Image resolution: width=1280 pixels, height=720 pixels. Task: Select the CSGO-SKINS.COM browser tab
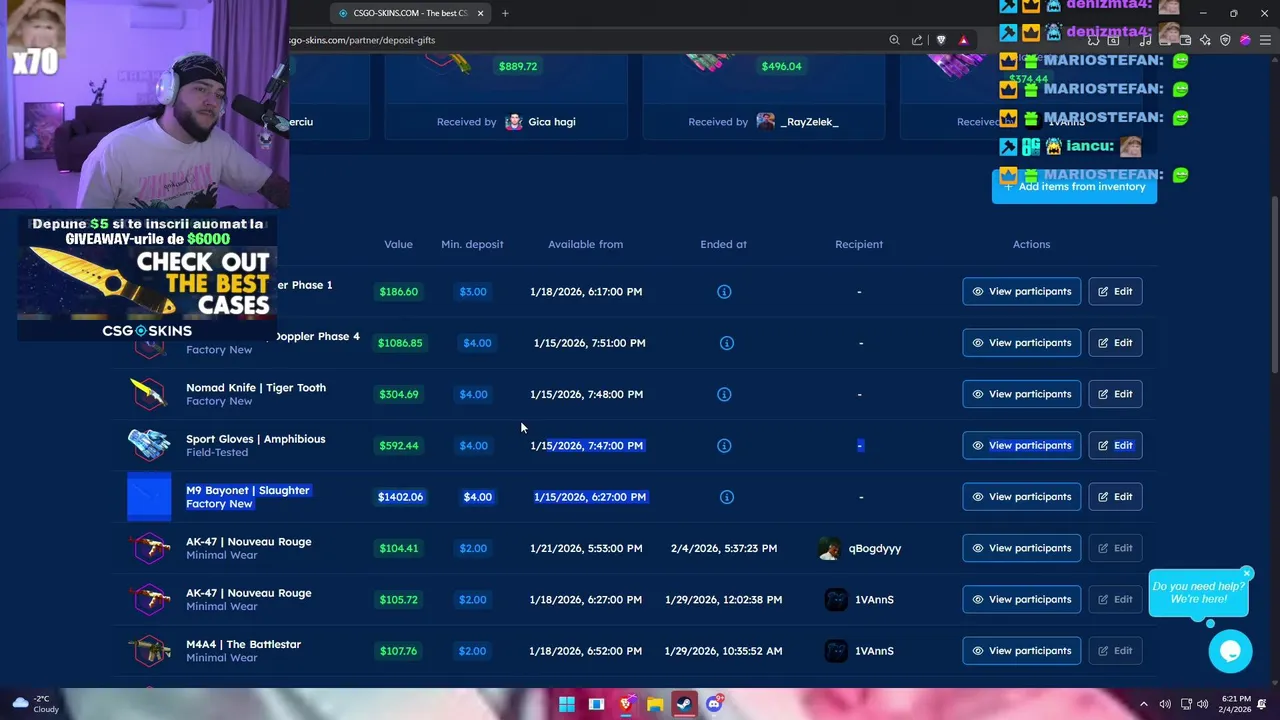[x=410, y=13]
